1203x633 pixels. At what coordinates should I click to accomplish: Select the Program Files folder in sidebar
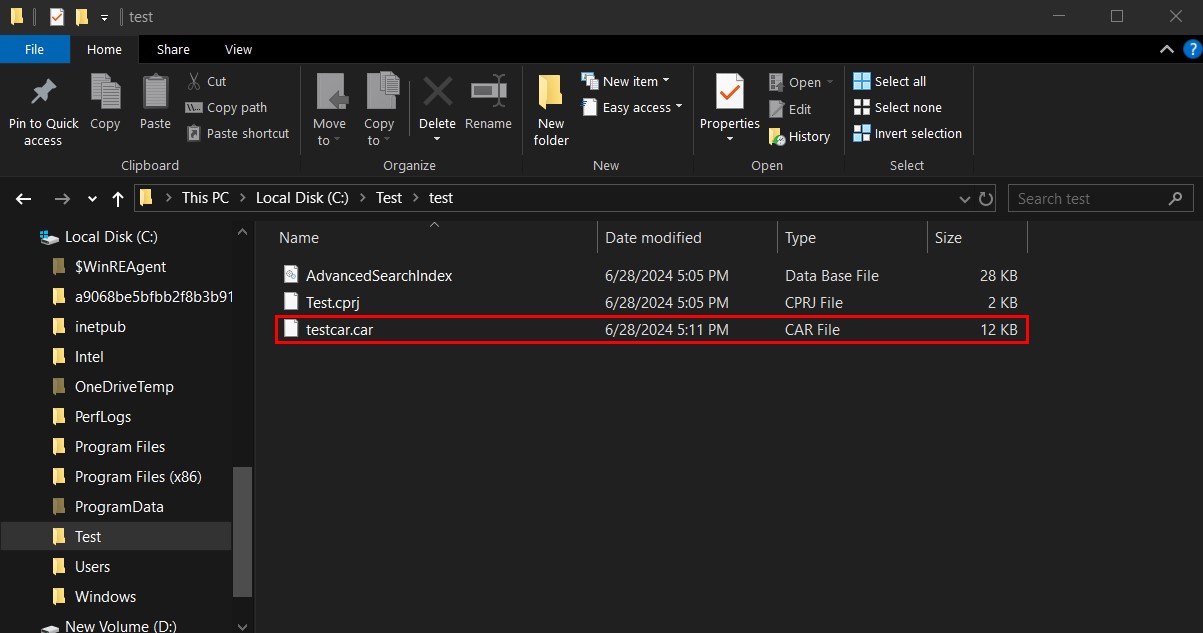[120, 447]
